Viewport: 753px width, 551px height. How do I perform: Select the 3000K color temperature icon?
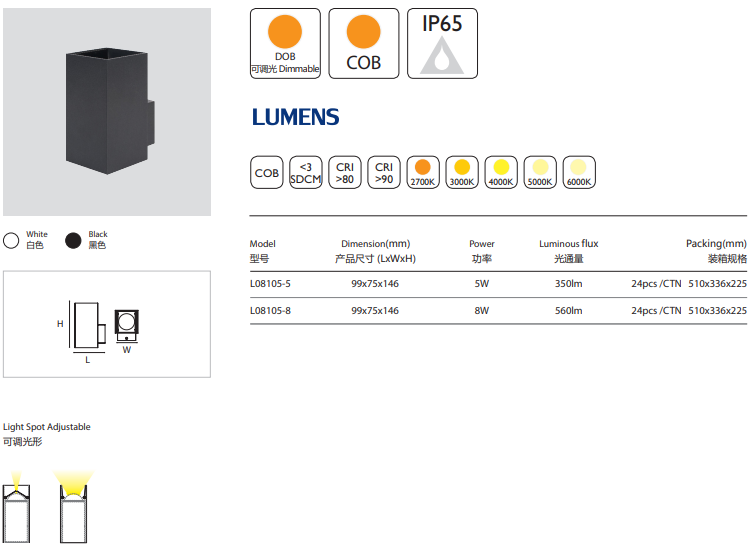point(461,172)
